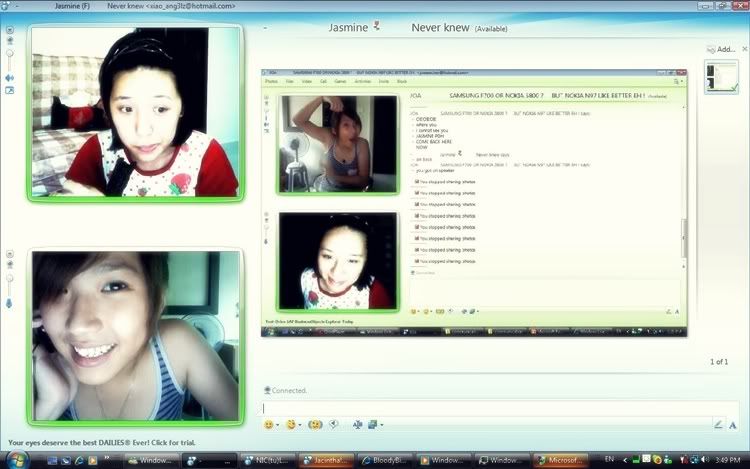Select the shared photo thumbnail in sidebar
This screenshot has width=750, height=469.
tap(721, 76)
